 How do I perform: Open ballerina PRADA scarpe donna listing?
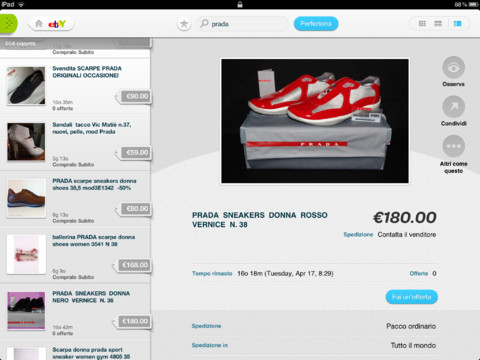click(x=75, y=255)
